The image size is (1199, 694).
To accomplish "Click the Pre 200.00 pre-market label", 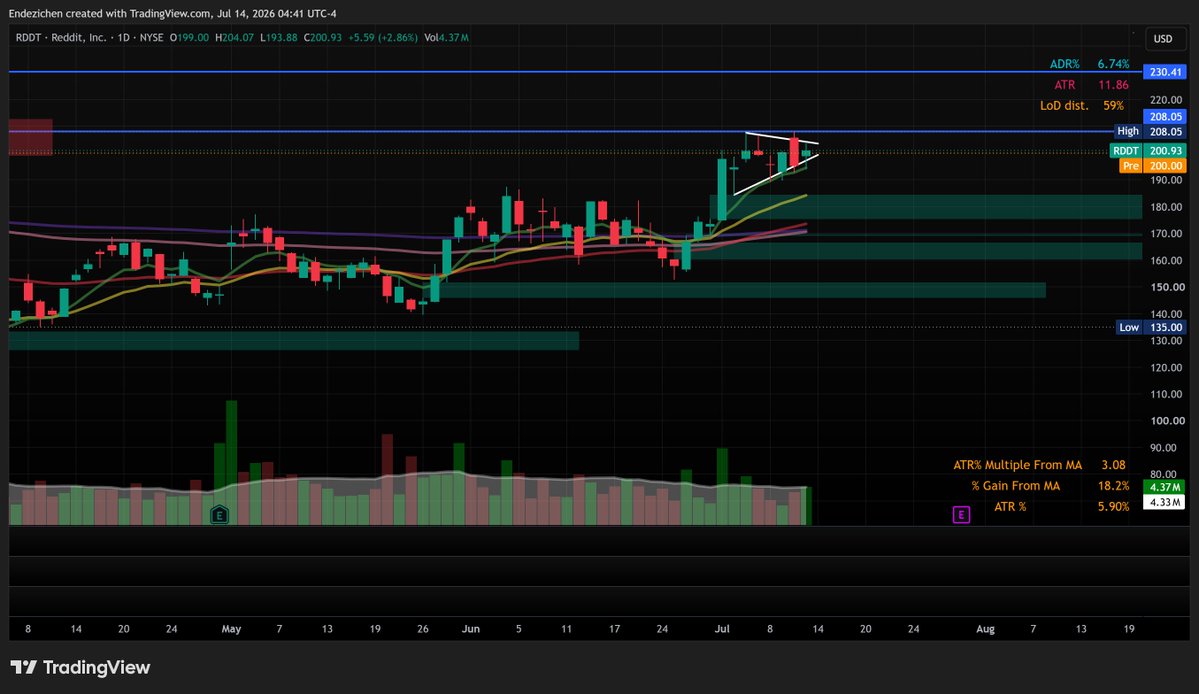I will (x=1152, y=165).
